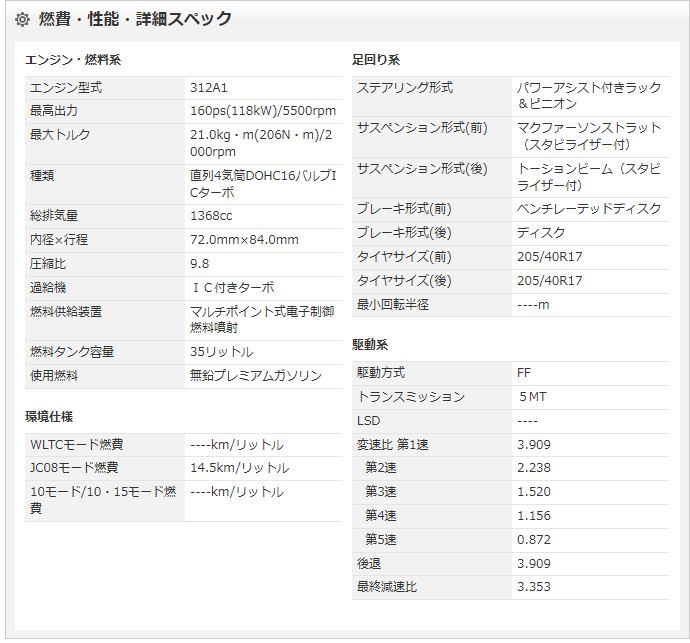Select drive type value FF

coord(524,373)
